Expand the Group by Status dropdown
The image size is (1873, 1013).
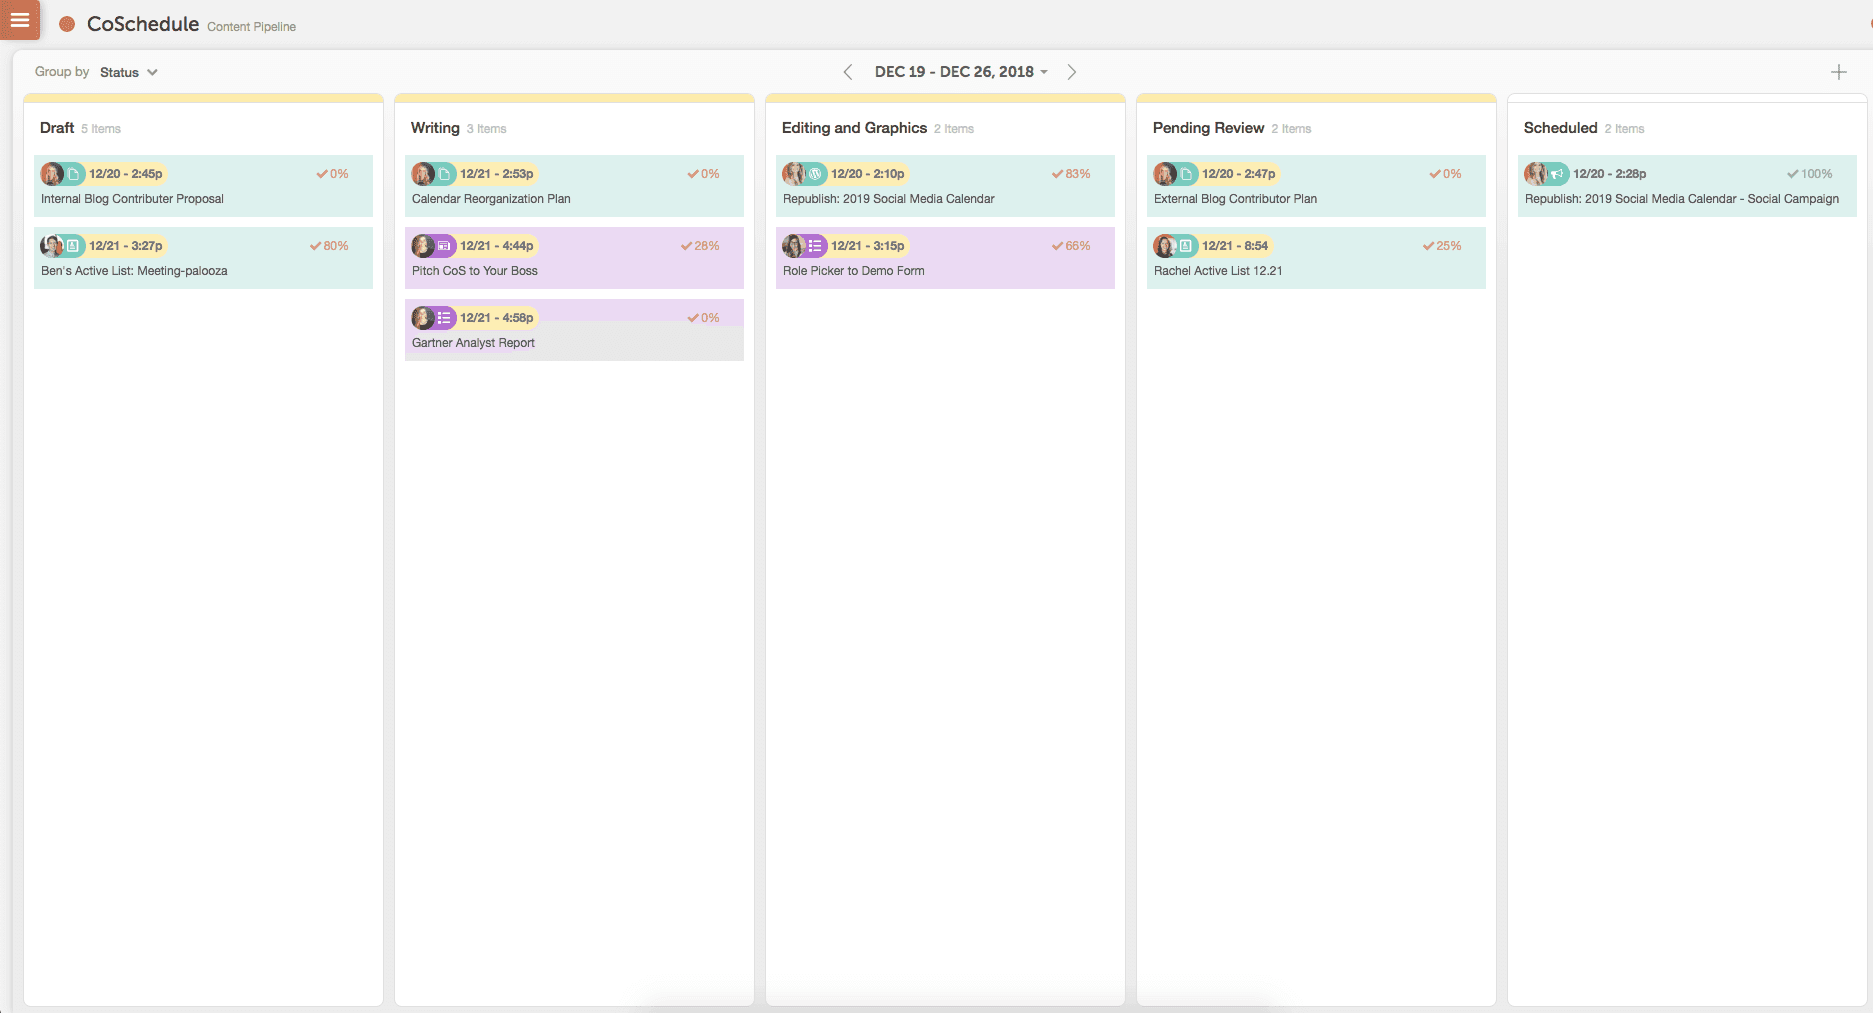click(x=129, y=72)
